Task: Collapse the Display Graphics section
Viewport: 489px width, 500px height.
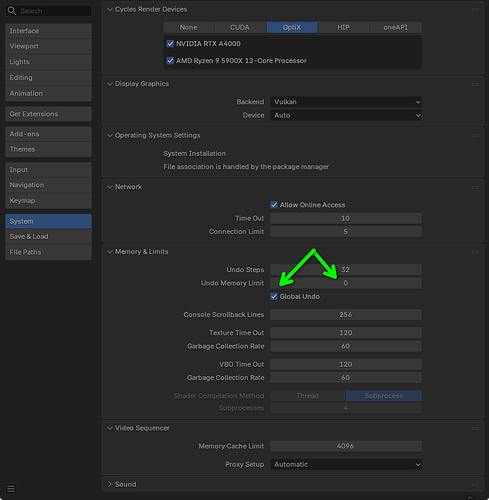Action: point(110,84)
